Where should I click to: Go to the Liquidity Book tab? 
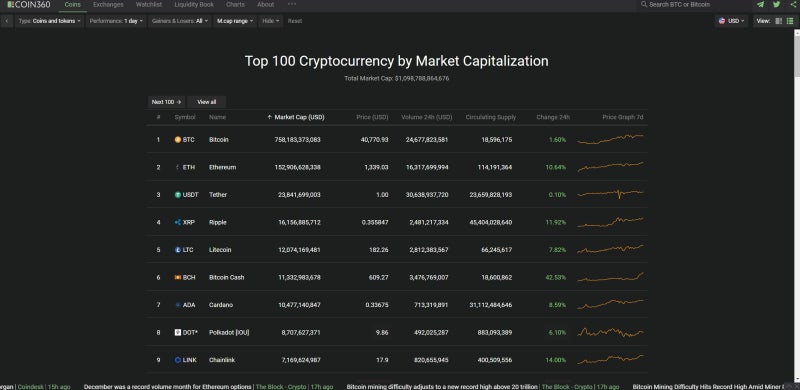pyautogui.click(x=194, y=5)
